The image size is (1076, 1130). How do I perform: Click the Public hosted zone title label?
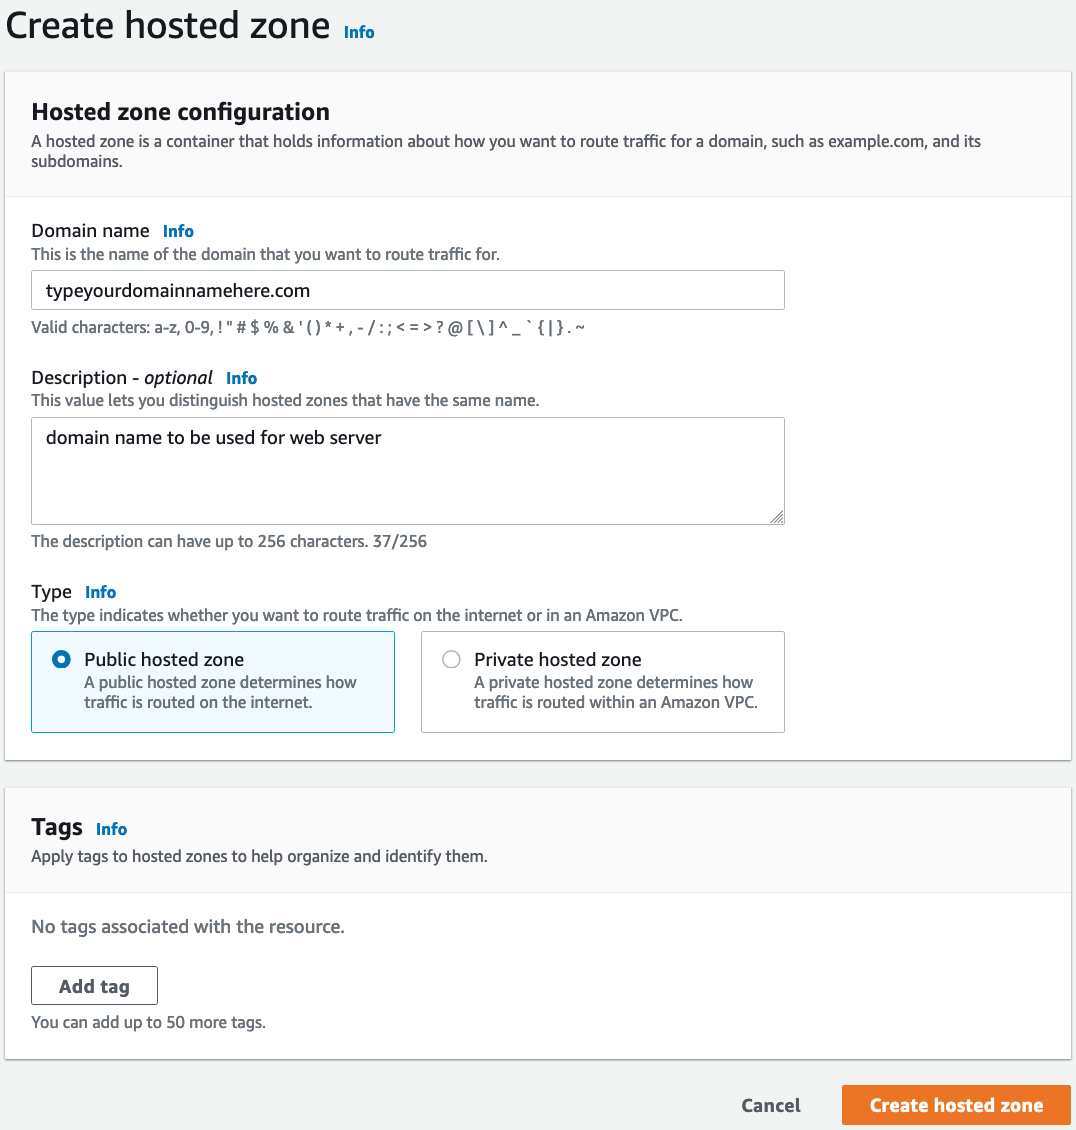coord(164,660)
